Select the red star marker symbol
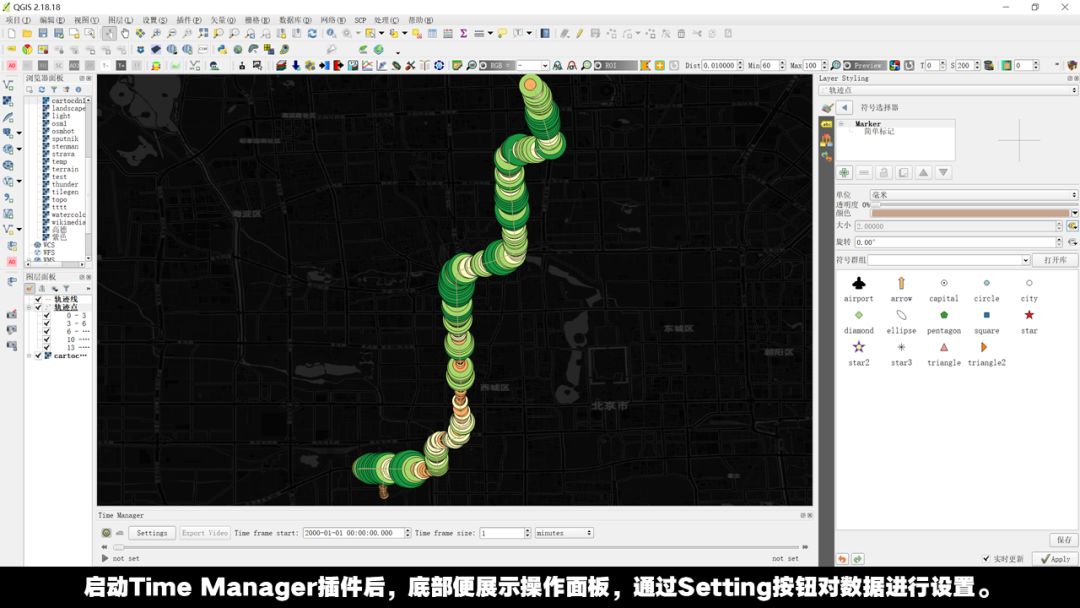Screen dimensions: 1080x608 click(1029, 315)
